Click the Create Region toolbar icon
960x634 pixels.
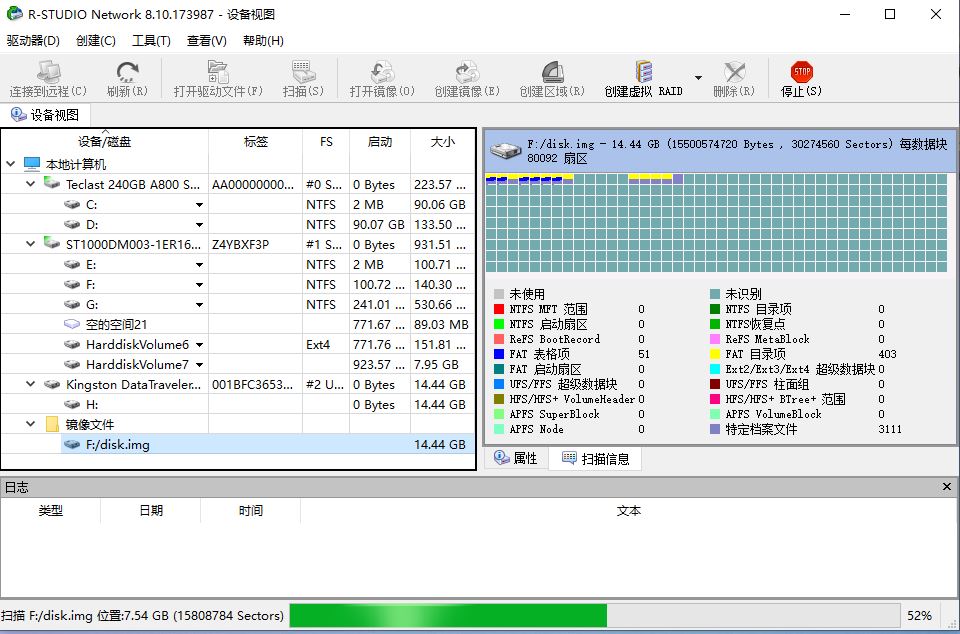point(551,73)
